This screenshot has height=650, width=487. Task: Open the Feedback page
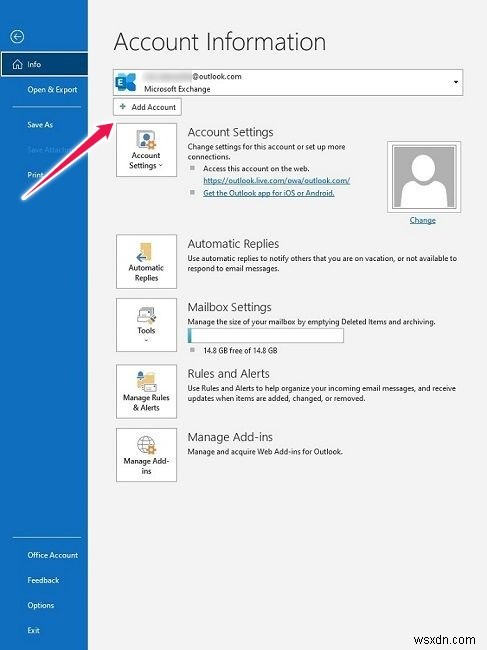click(x=43, y=580)
